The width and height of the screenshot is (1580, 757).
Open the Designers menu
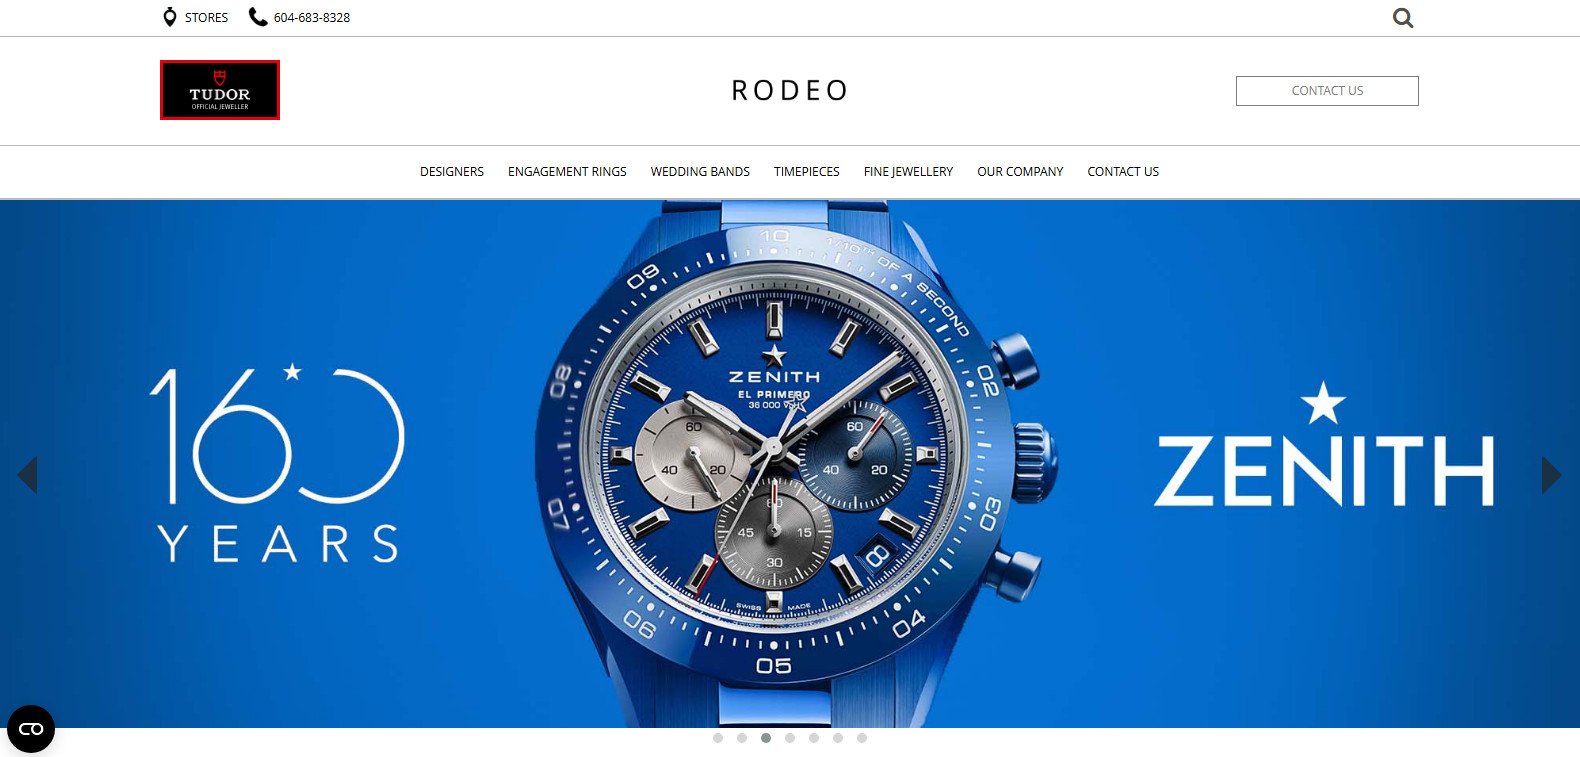point(452,172)
